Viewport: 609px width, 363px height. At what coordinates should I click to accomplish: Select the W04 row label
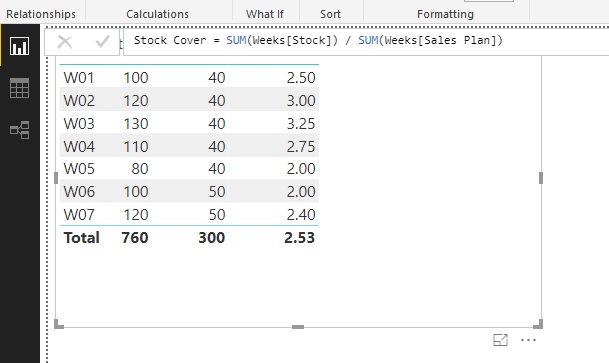[79, 146]
